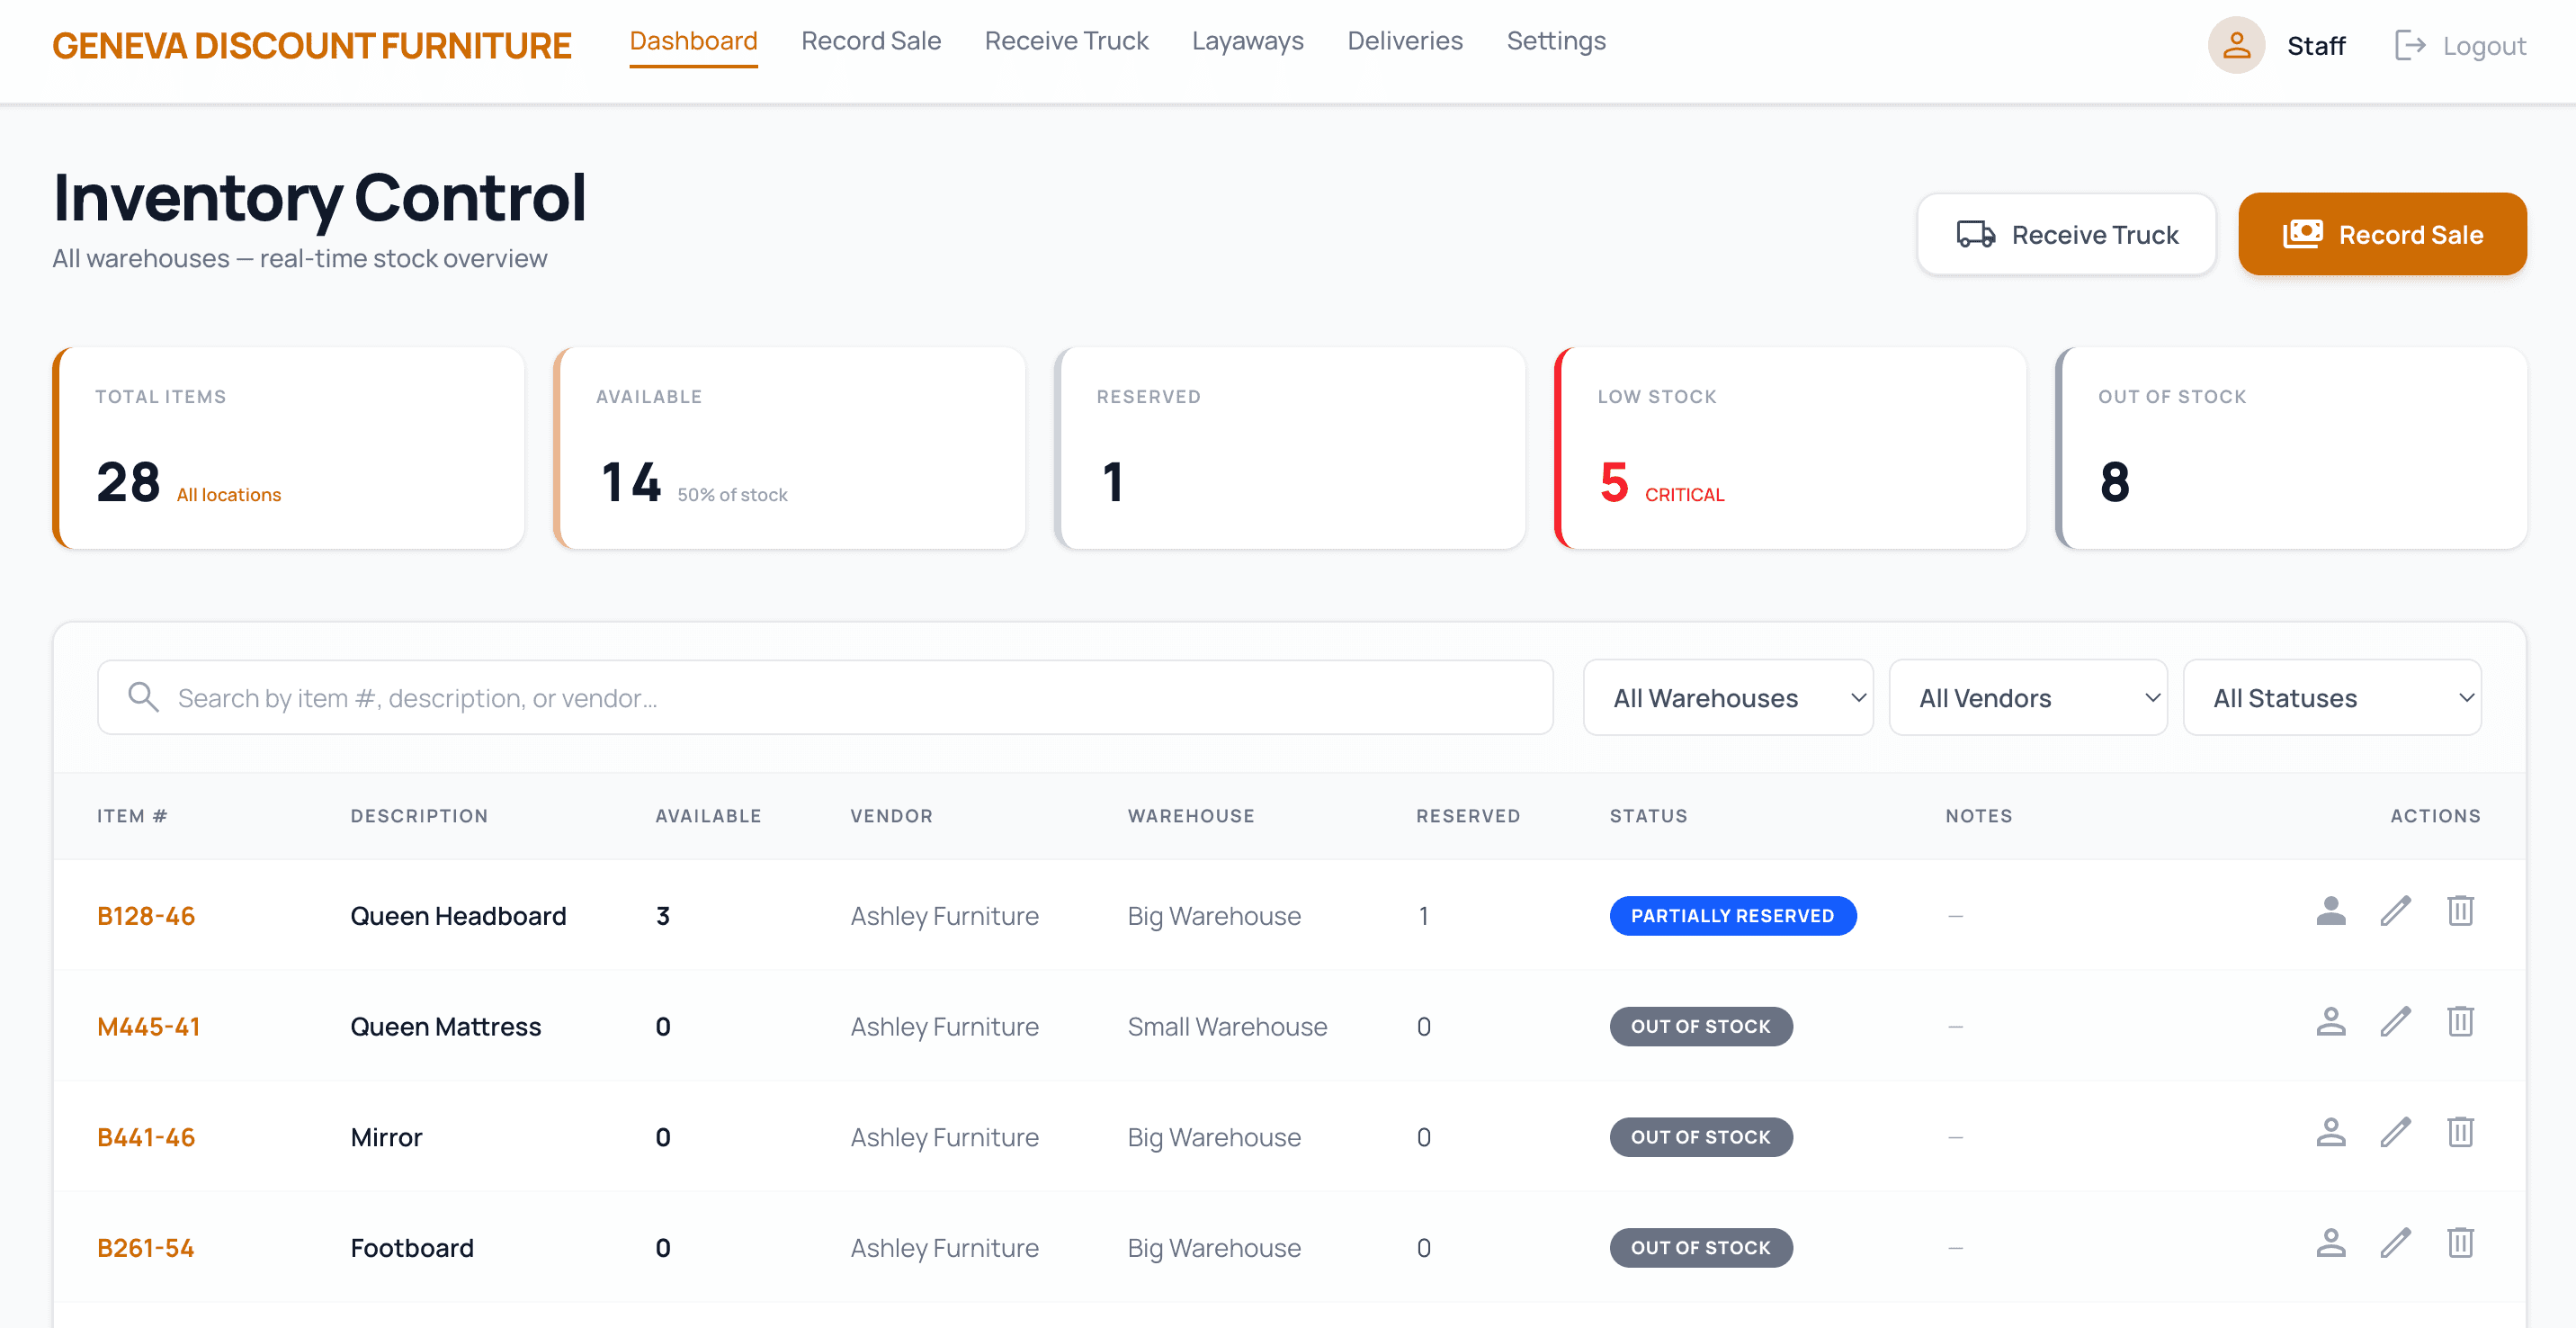Assign customer for item M445-41
The height and width of the screenshot is (1328, 2576).
(x=2331, y=1022)
